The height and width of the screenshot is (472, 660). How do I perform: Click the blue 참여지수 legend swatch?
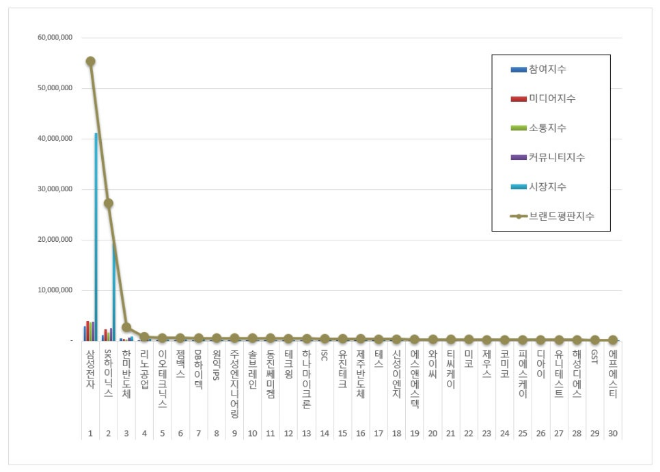tap(519, 69)
